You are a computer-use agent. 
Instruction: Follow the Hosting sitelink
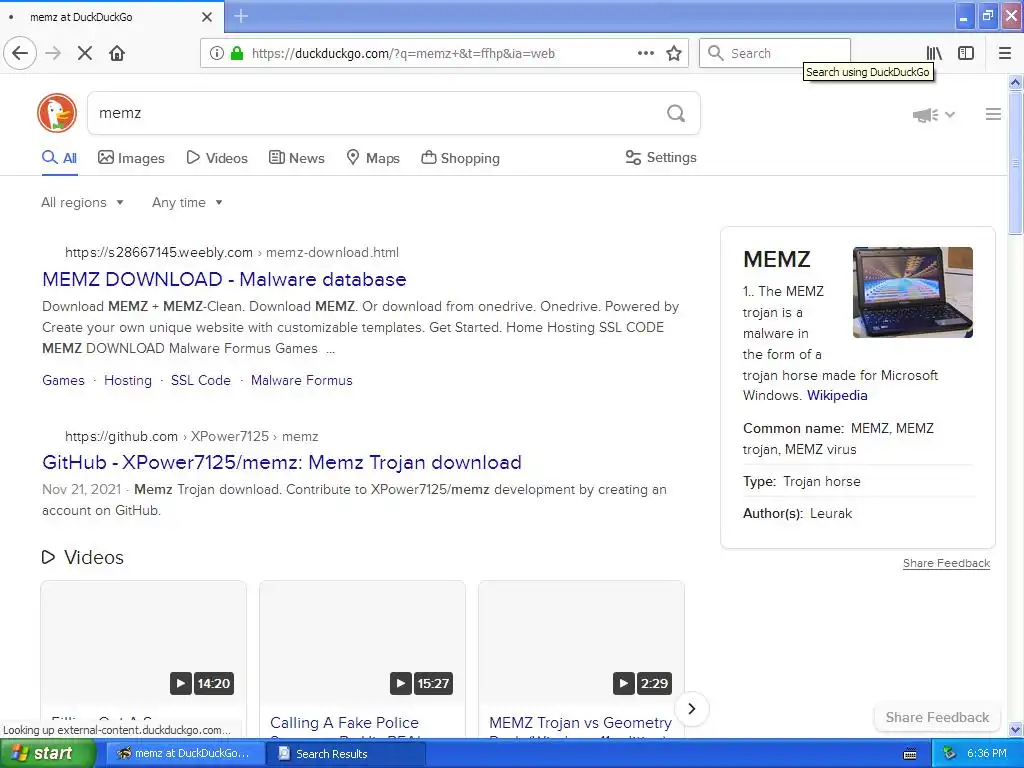click(x=128, y=380)
